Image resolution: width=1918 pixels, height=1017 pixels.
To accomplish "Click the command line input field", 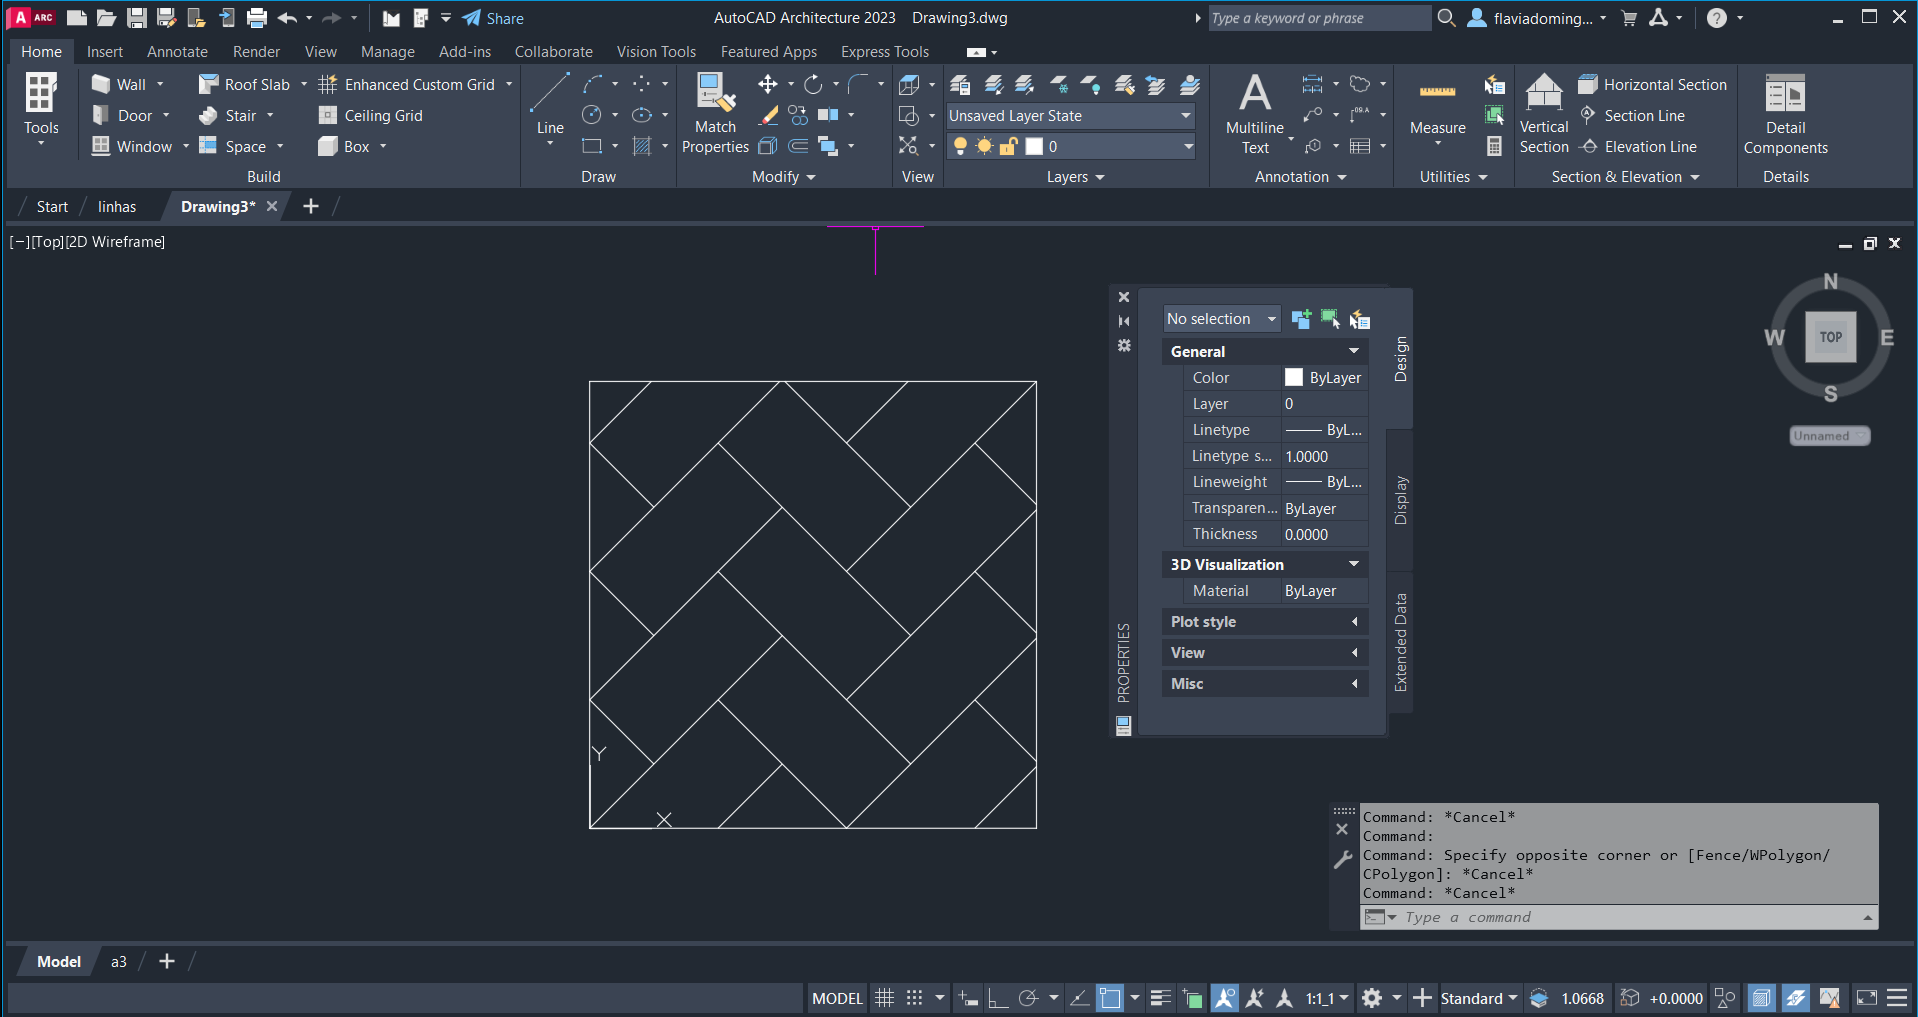I will [x=1620, y=917].
